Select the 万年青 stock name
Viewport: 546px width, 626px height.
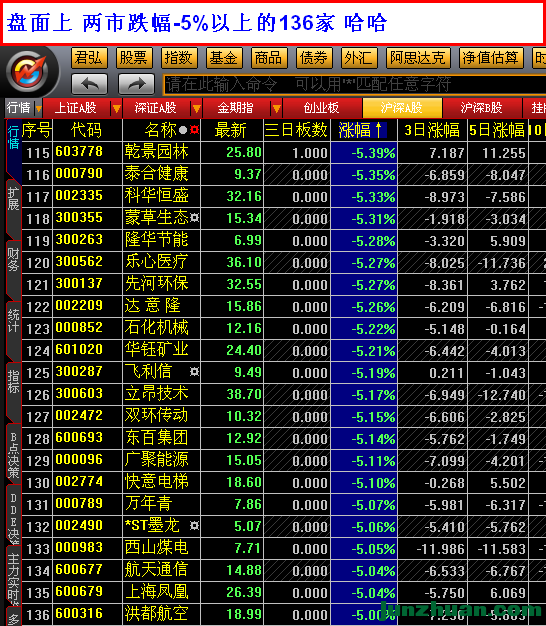point(148,503)
